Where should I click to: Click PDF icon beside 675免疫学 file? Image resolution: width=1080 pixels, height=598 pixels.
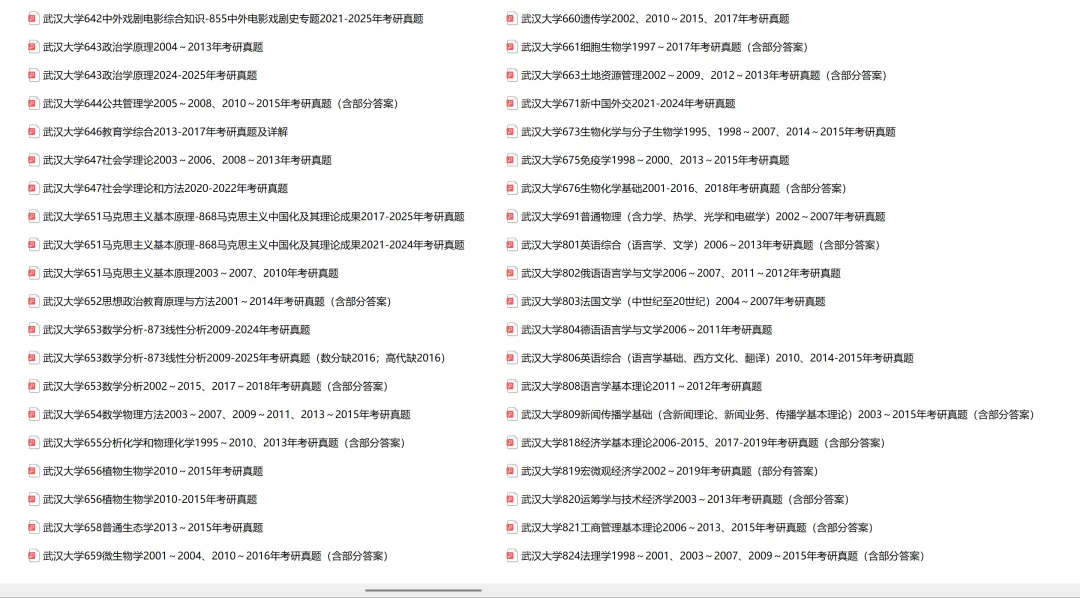tap(512, 160)
